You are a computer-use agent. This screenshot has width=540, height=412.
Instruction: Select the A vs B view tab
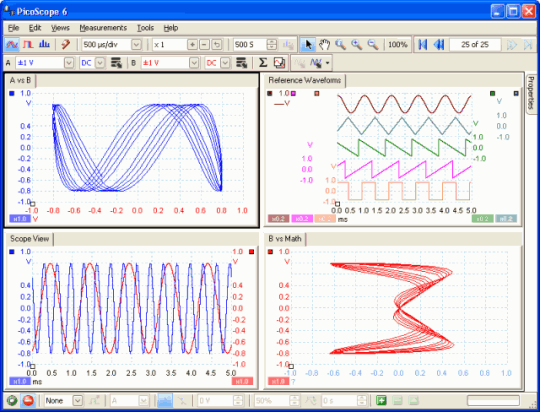(20, 80)
